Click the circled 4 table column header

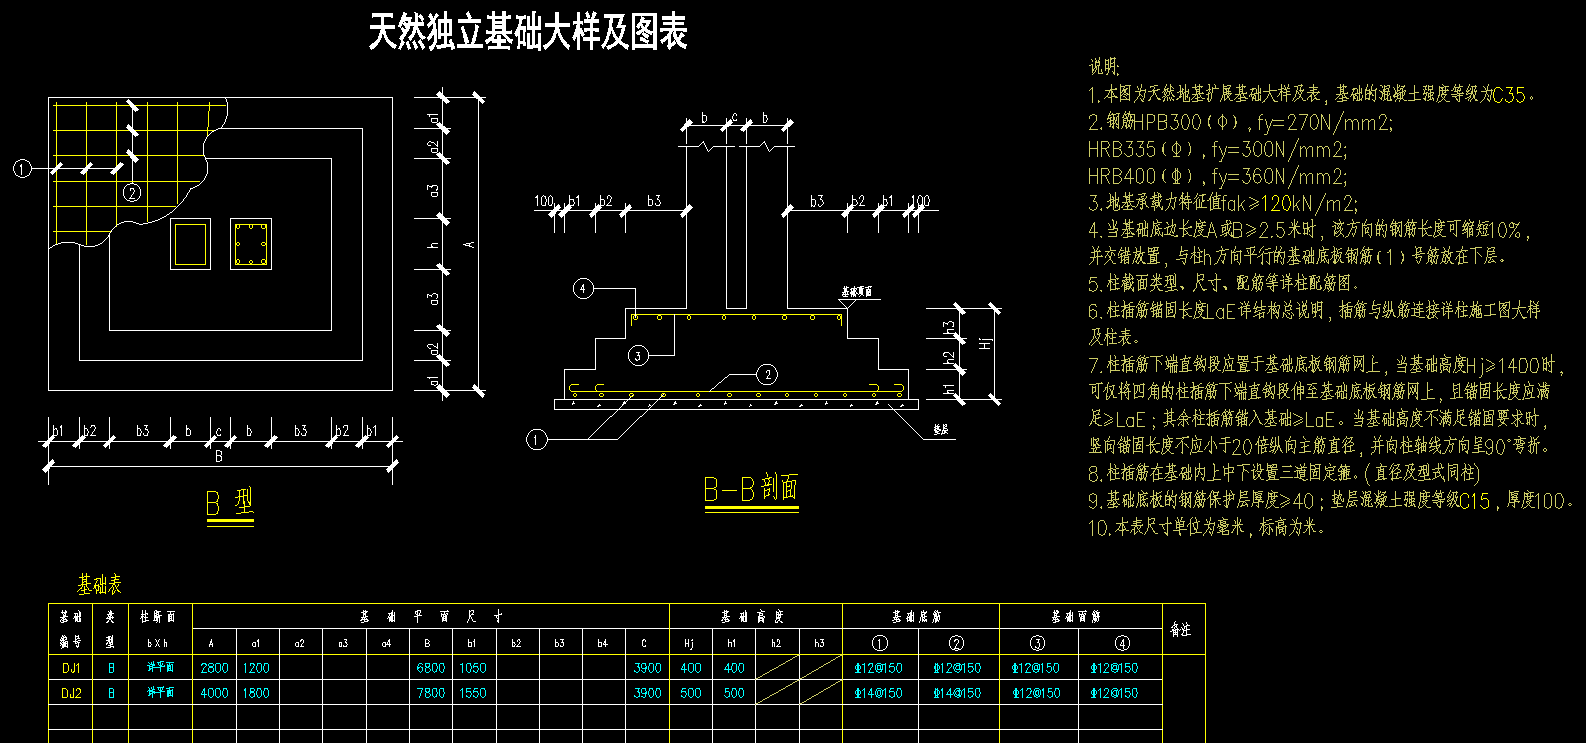pos(1122,643)
